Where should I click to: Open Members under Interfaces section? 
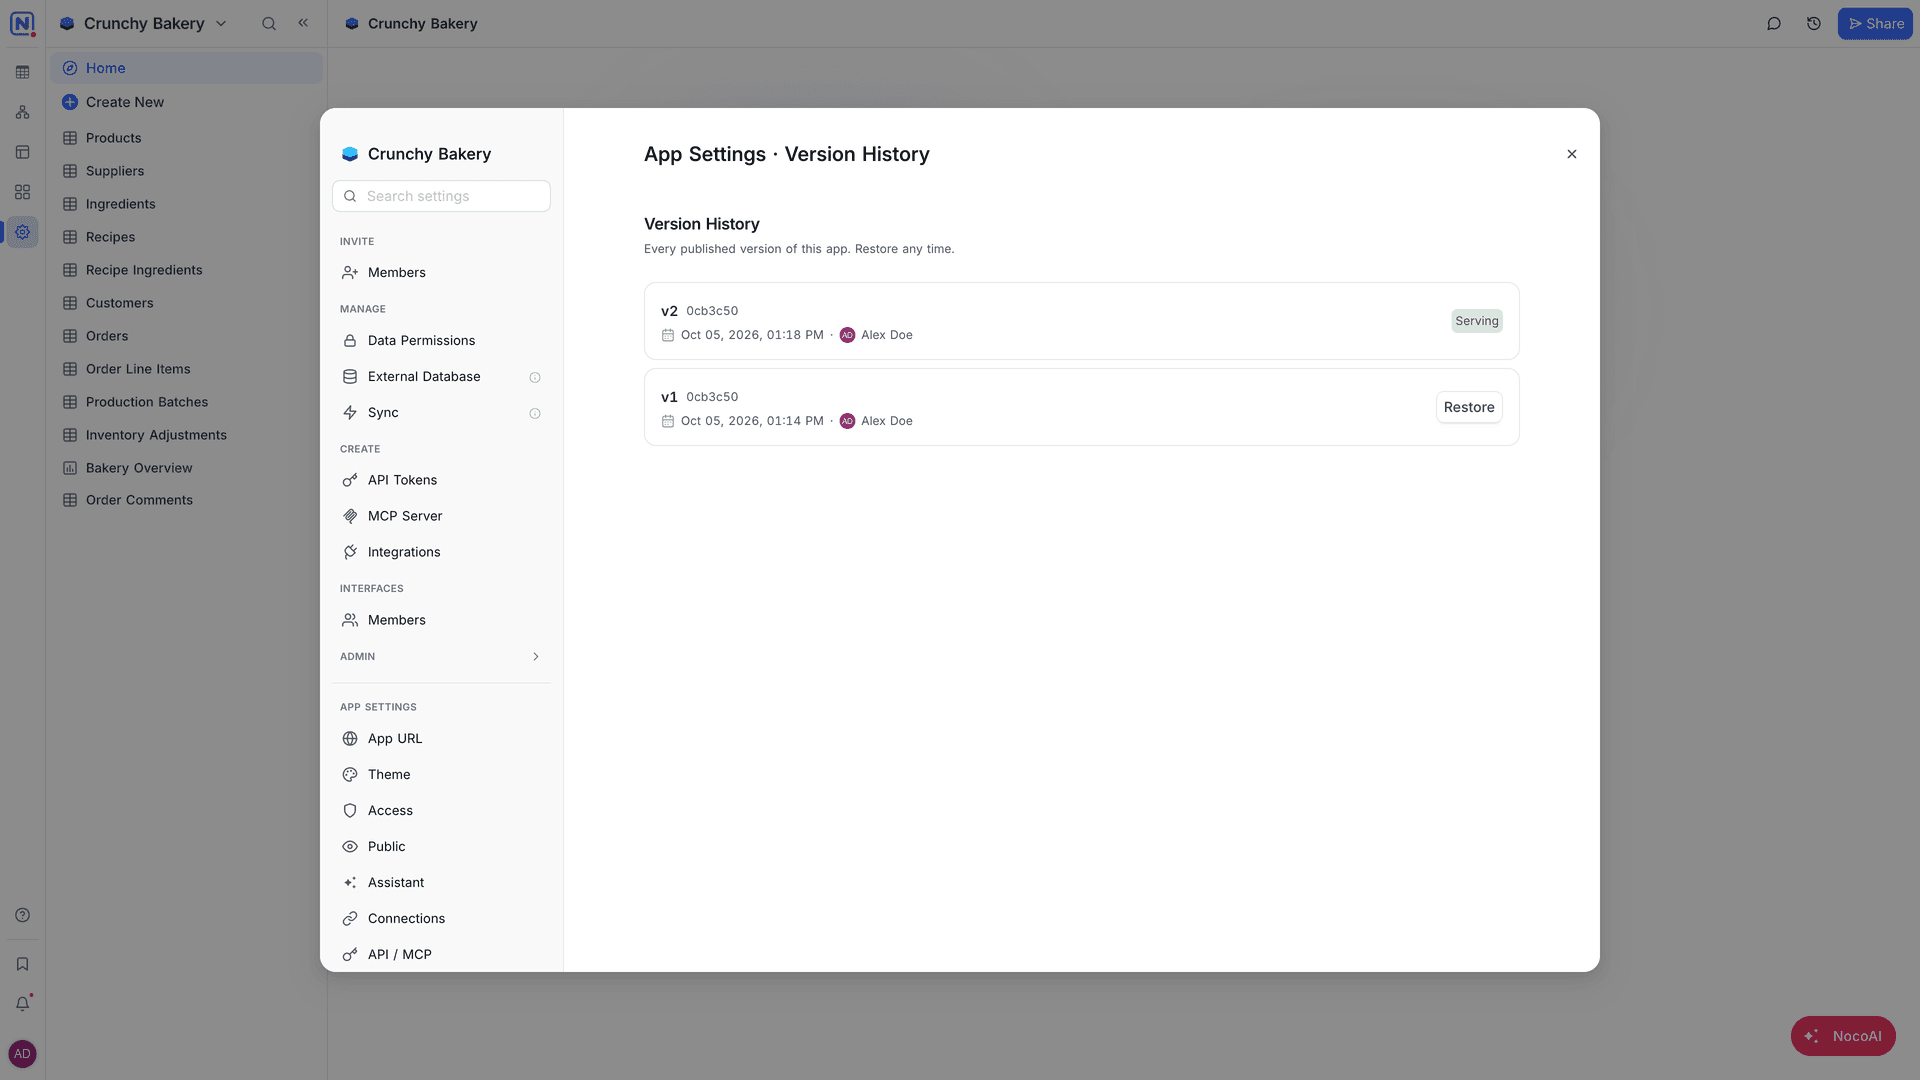point(441,620)
